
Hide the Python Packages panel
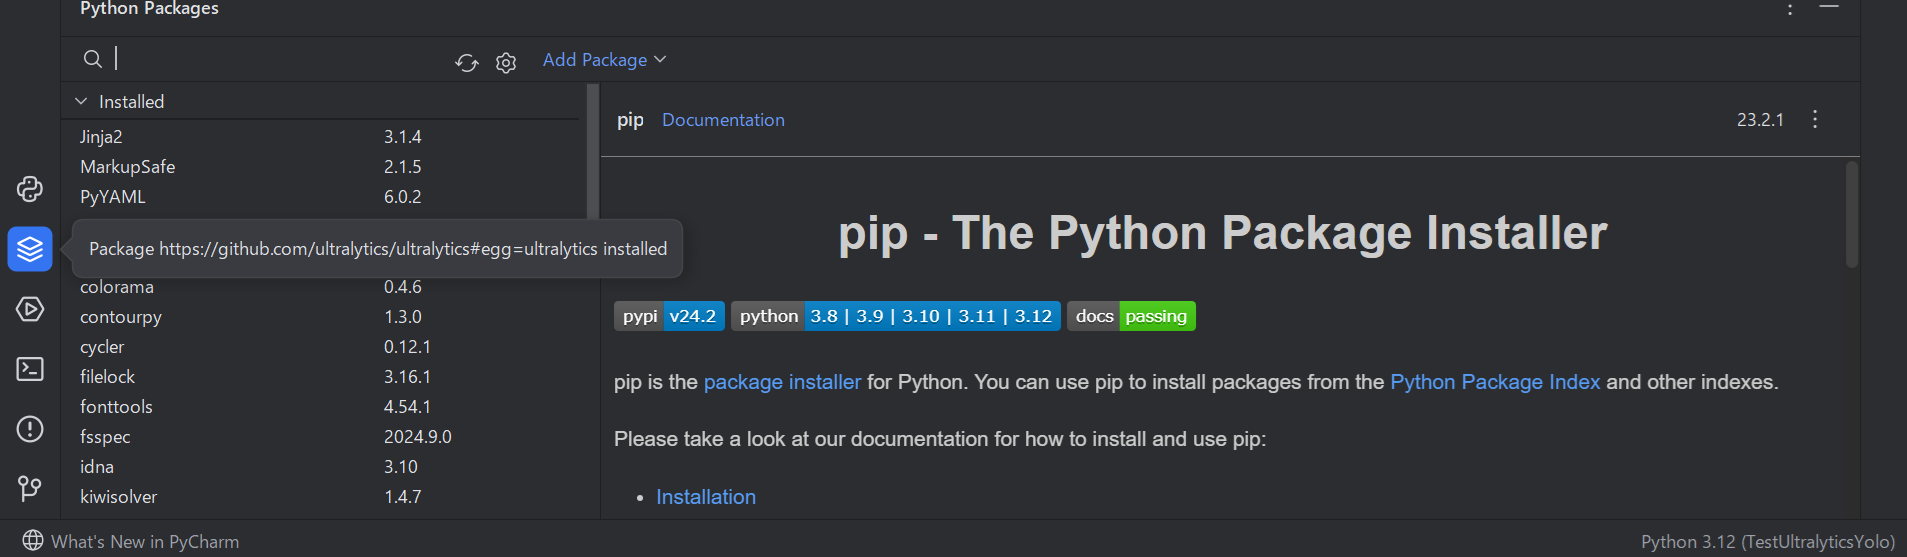tap(1829, 7)
